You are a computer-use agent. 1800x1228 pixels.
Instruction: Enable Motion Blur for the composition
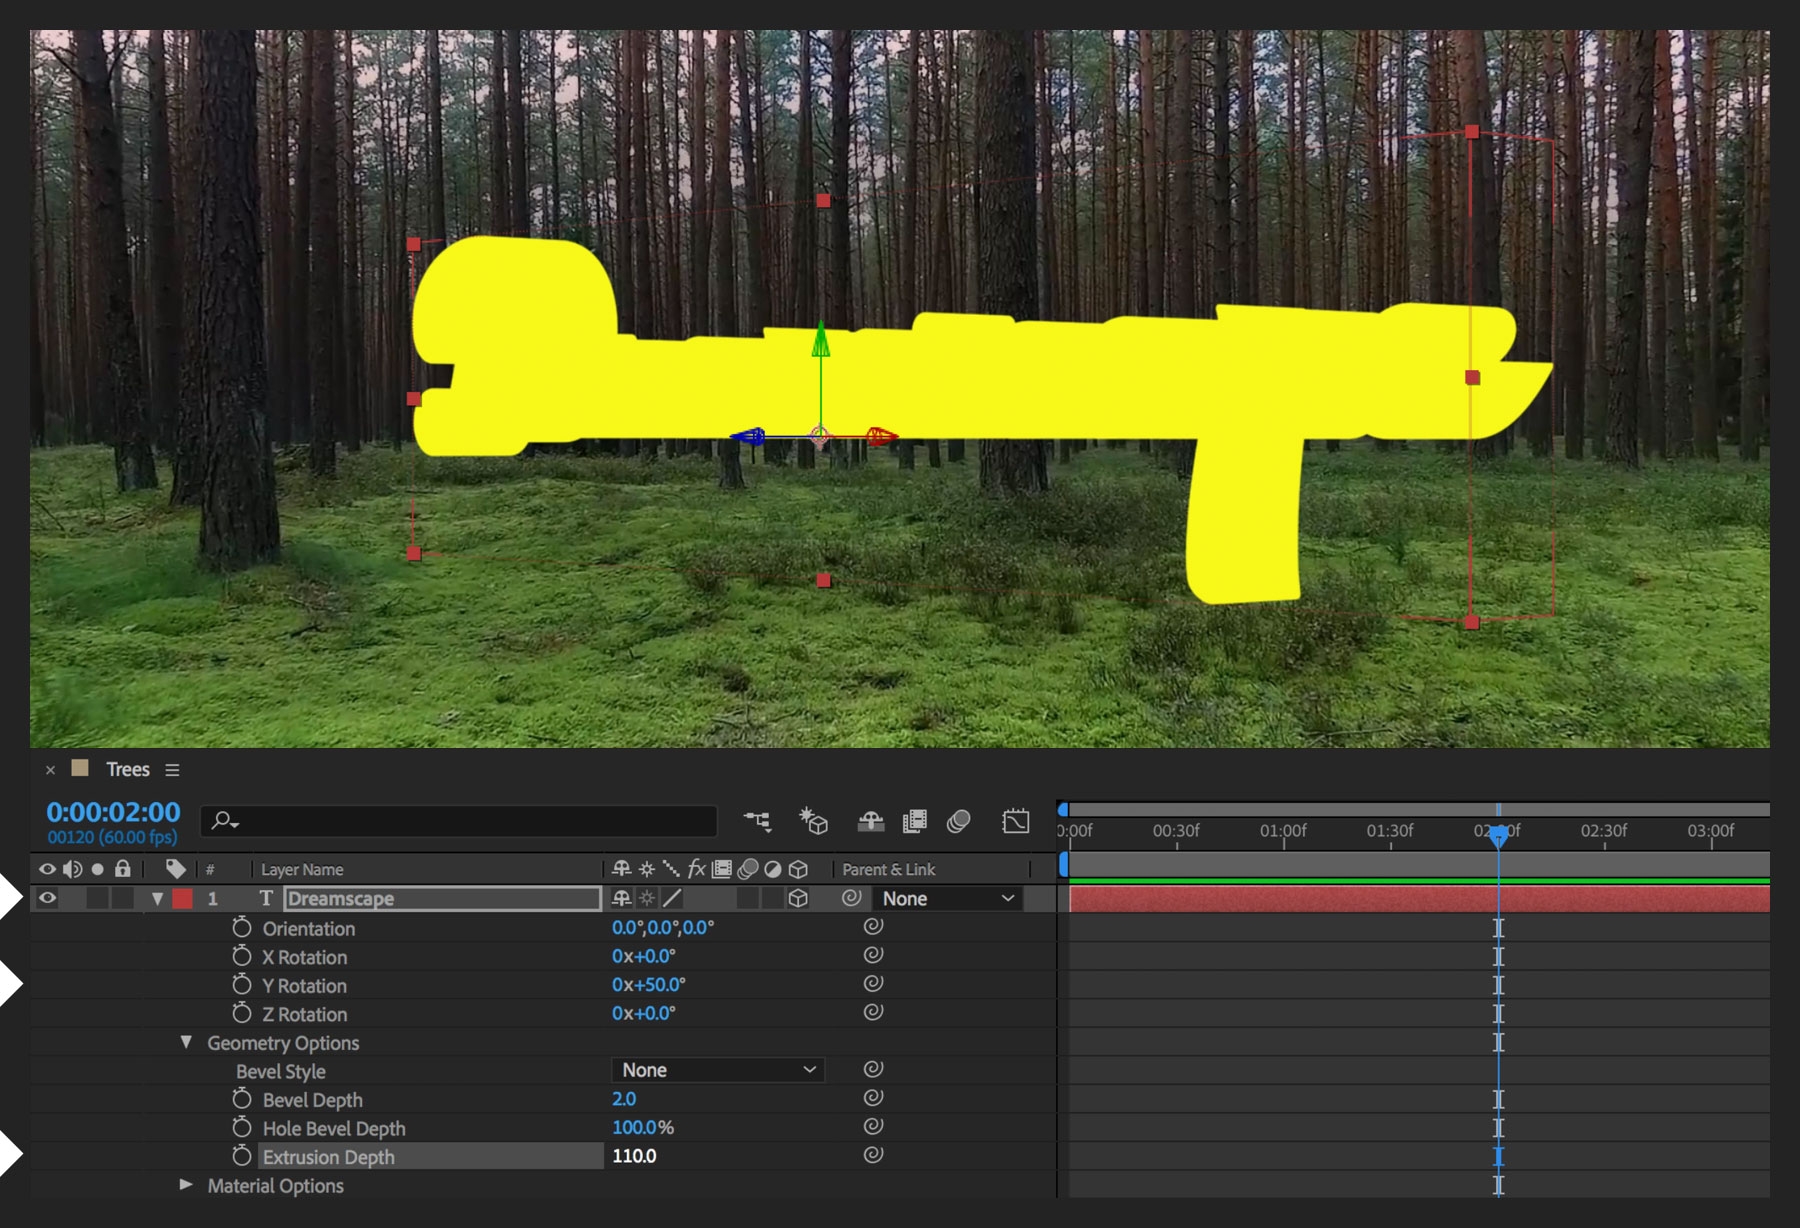click(x=957, y=822)
